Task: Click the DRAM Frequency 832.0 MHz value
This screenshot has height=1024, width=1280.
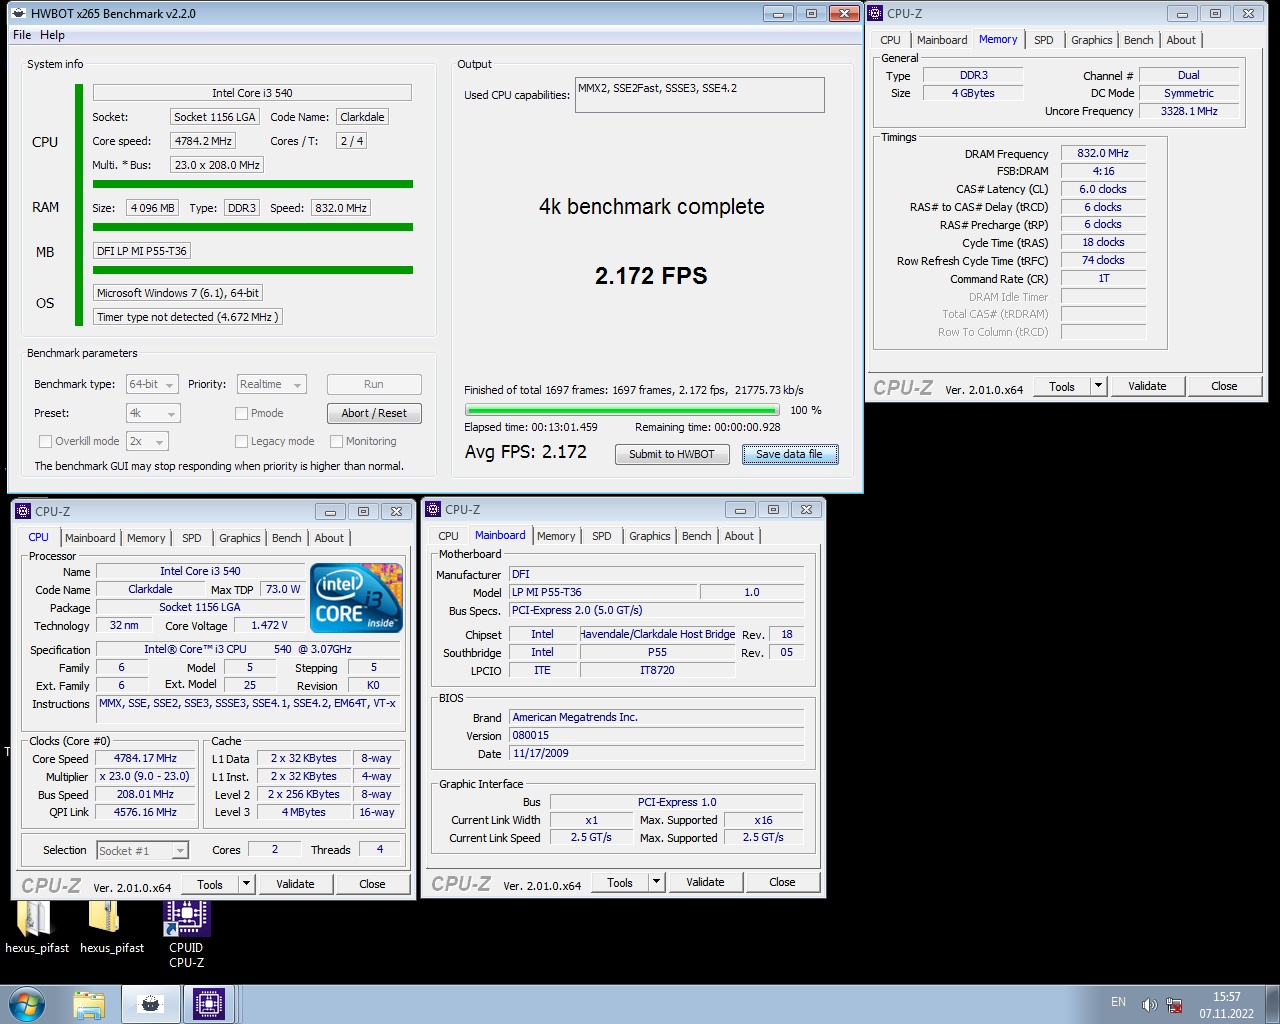Action: click(x=1103, y=153)
